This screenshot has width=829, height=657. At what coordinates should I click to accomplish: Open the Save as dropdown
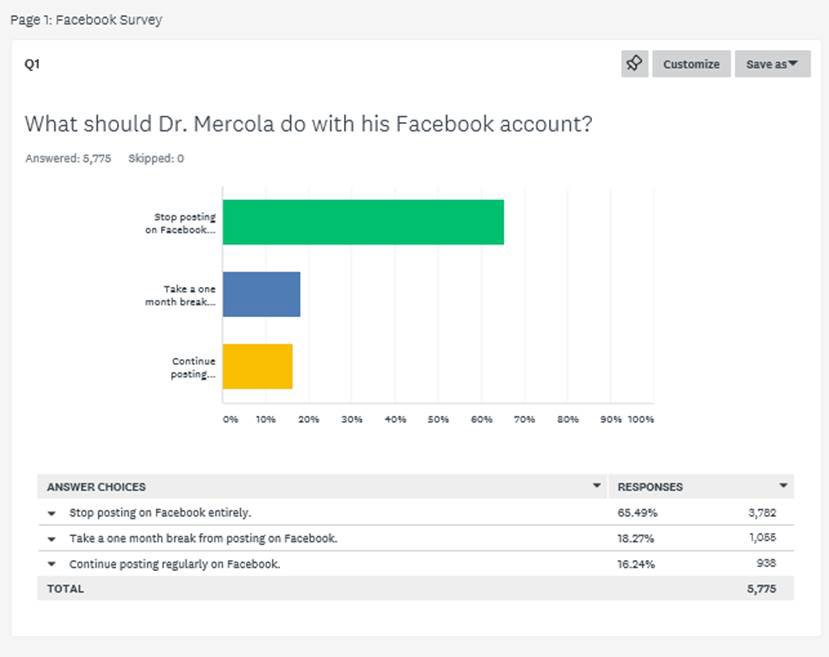[x=773, y=64]
